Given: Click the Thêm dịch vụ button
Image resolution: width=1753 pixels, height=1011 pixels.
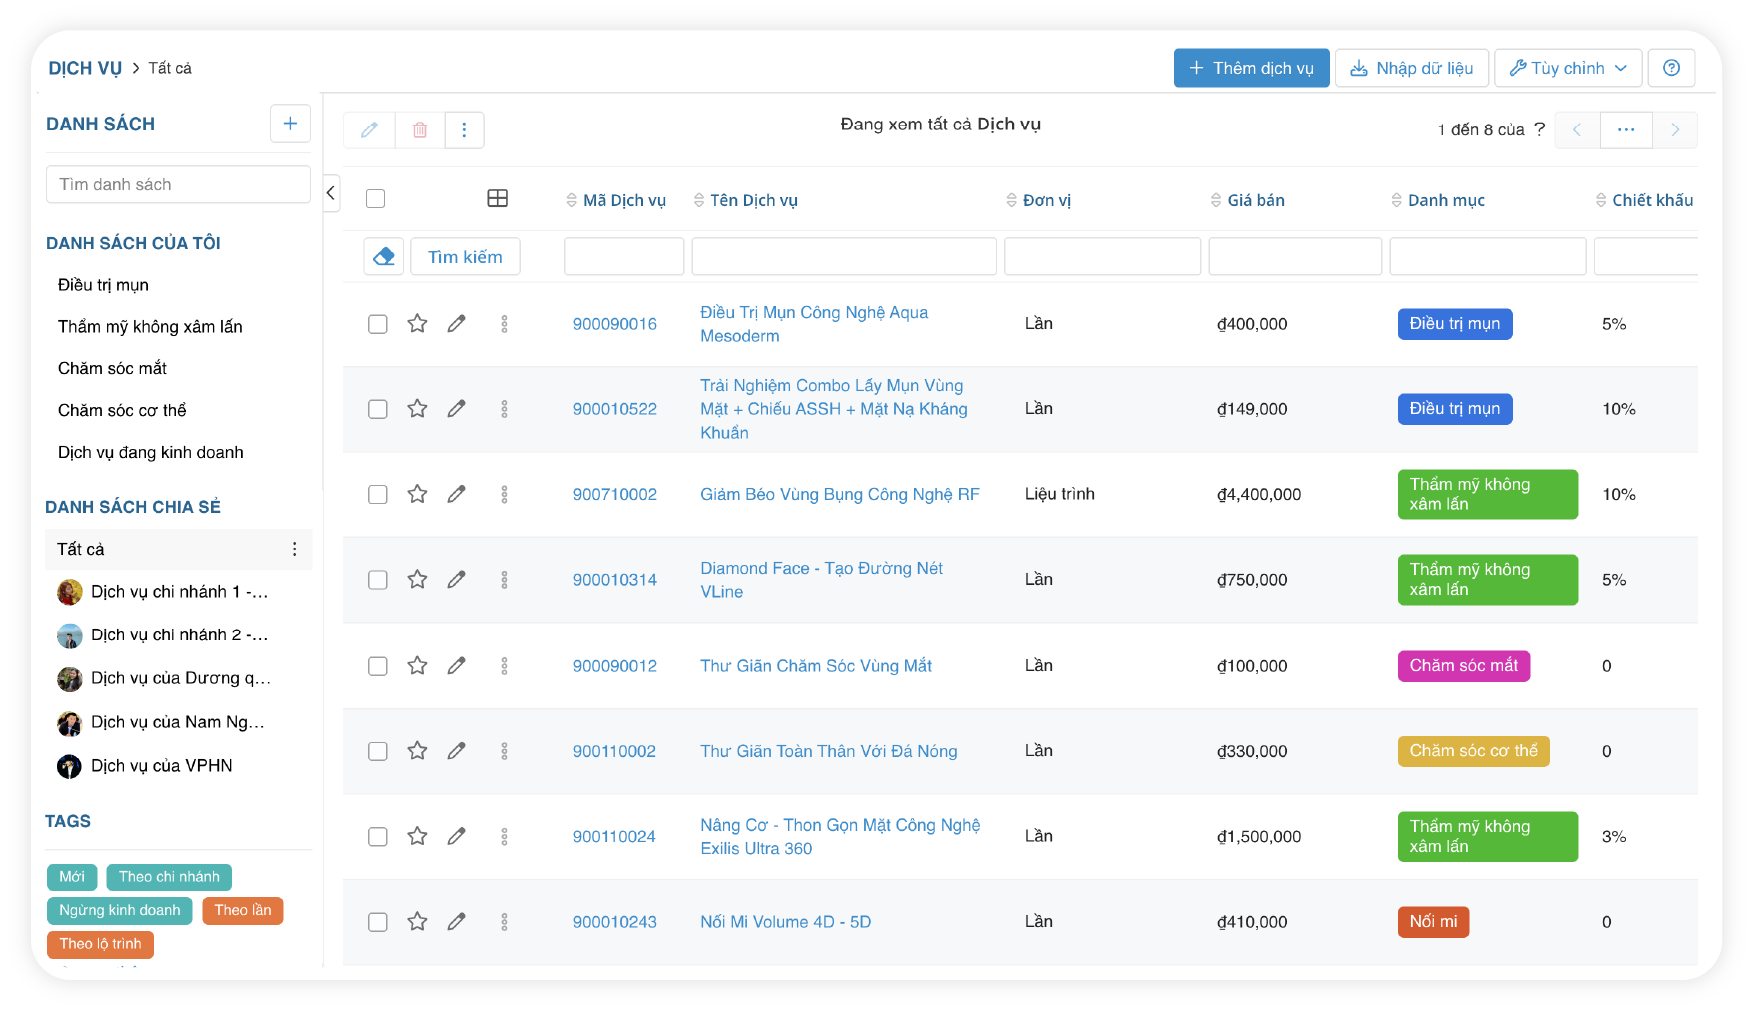Looking at the screenshot, I should click(1251, 68).
